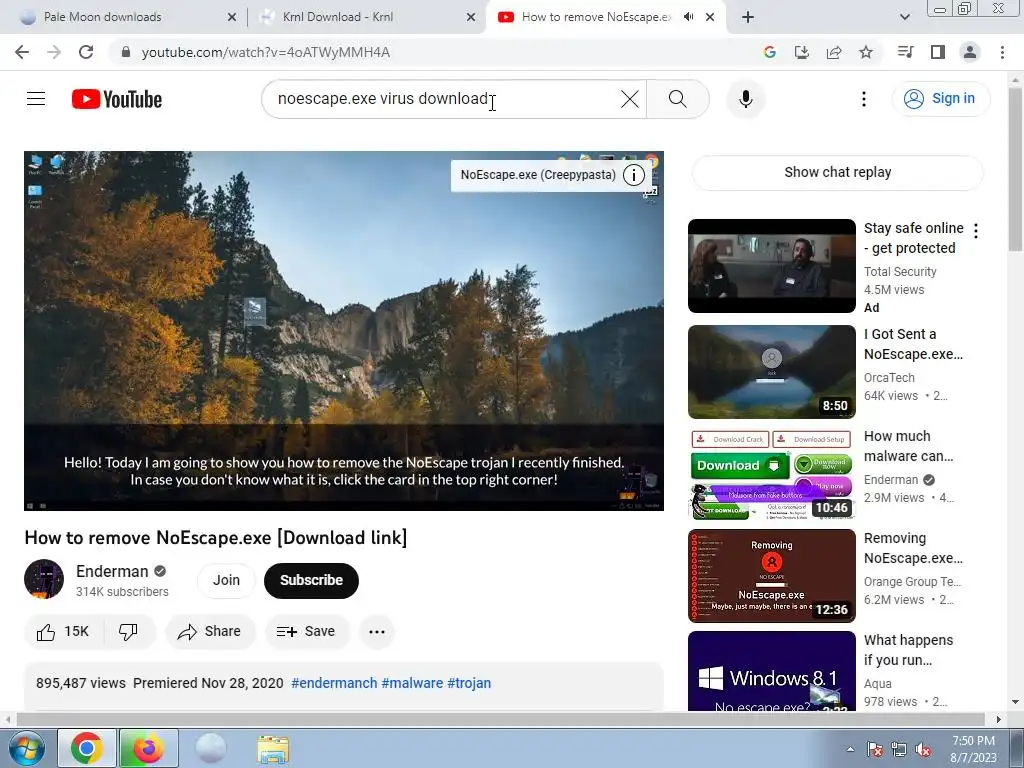Open the media controls icon in Chrome toolbar
Viewport: 1024px width, 768px height.
tap(905, 52)
